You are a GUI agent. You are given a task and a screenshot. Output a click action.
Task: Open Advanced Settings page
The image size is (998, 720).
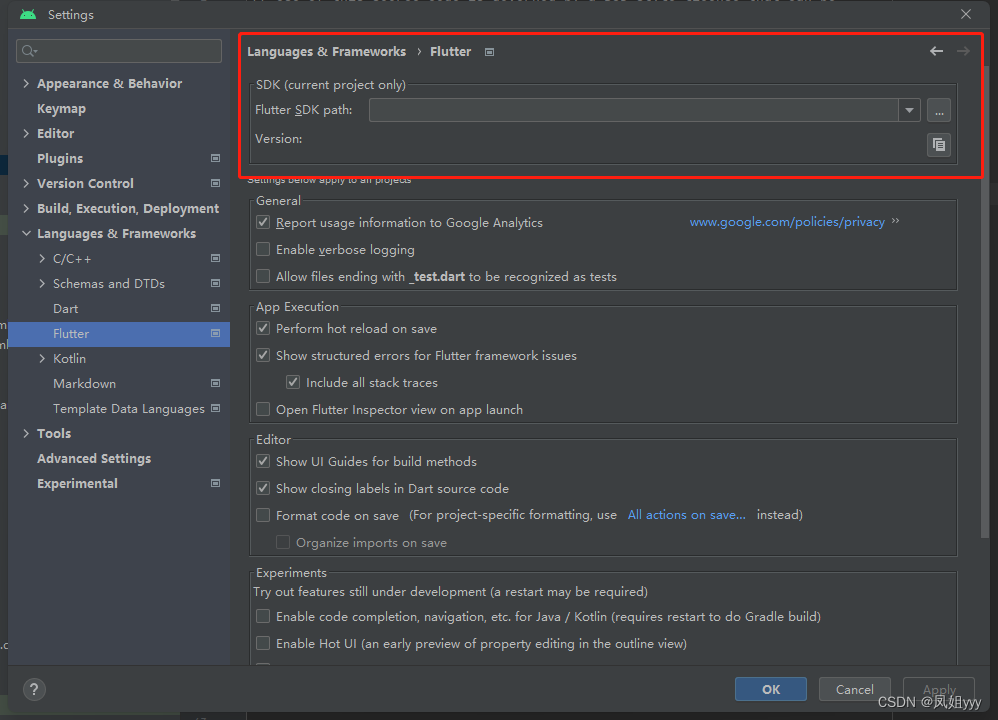coord(94,458)
